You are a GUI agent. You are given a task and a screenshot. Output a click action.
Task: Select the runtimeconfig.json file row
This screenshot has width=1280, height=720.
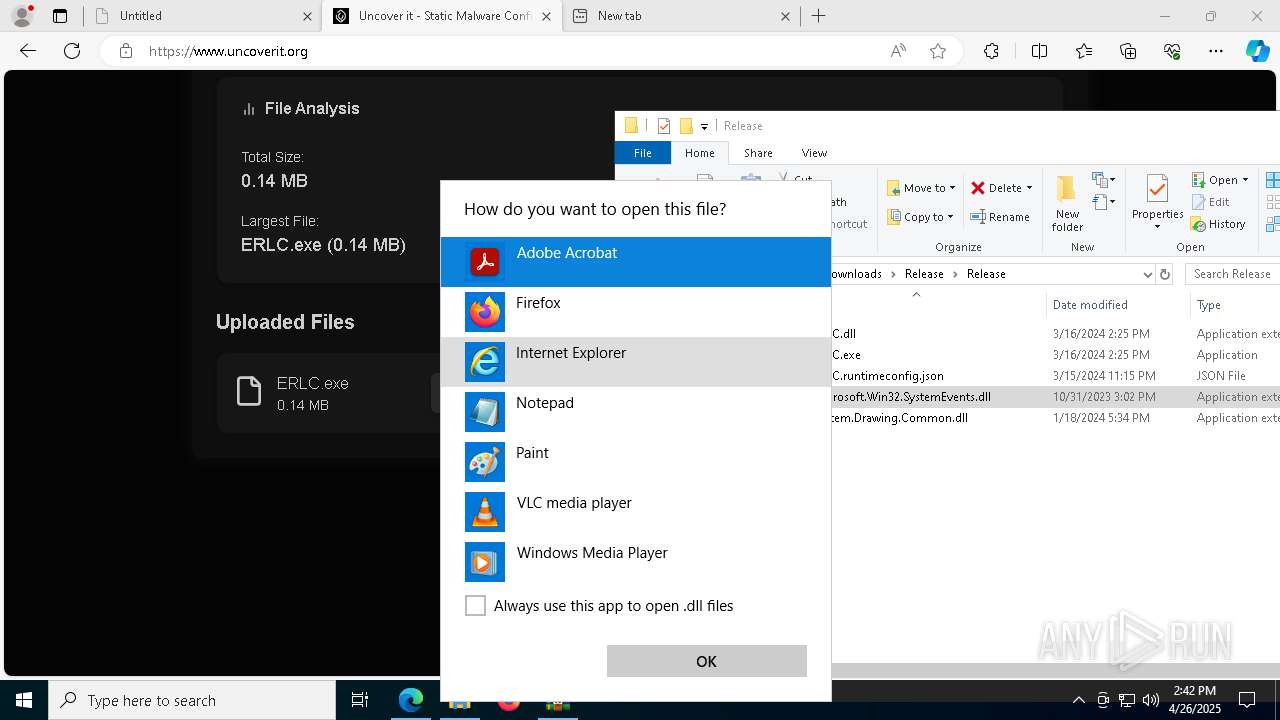pyautogui.click(x=1056, y=376)
